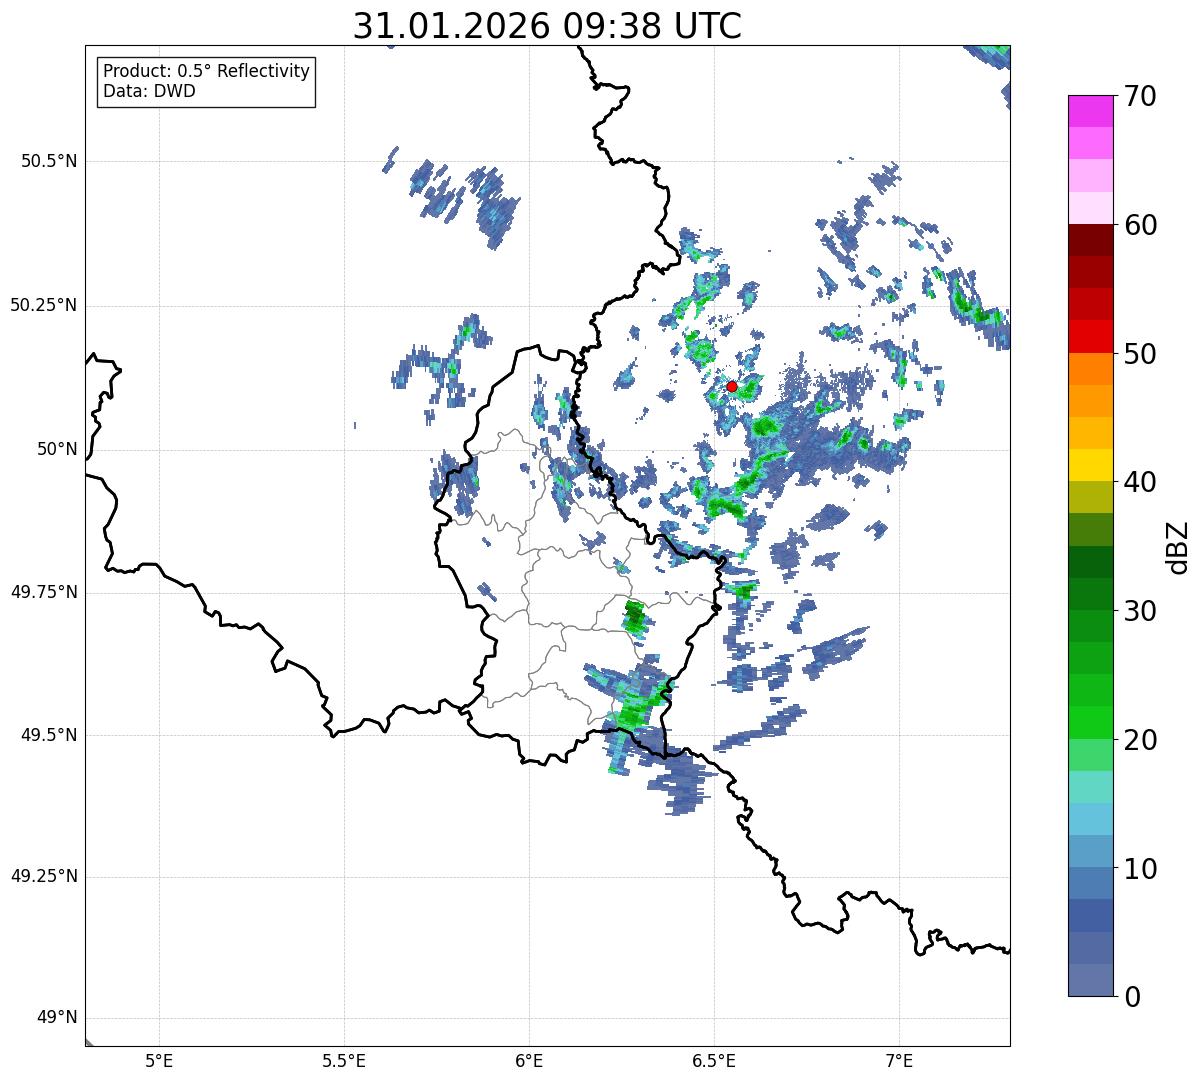Click the 50.25°N latitude tick label
The image size is (1202, 1081).
(43, 305)
